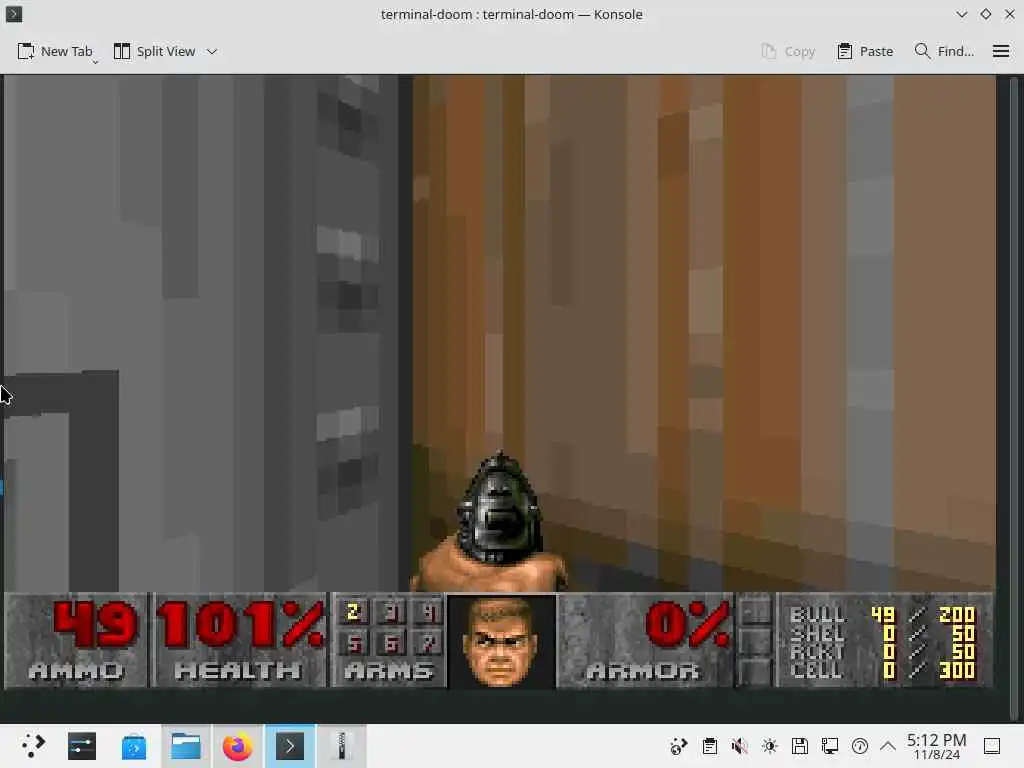
Task: Switch to the Konsole taskbar entry
Action: (x=289, y=746)
